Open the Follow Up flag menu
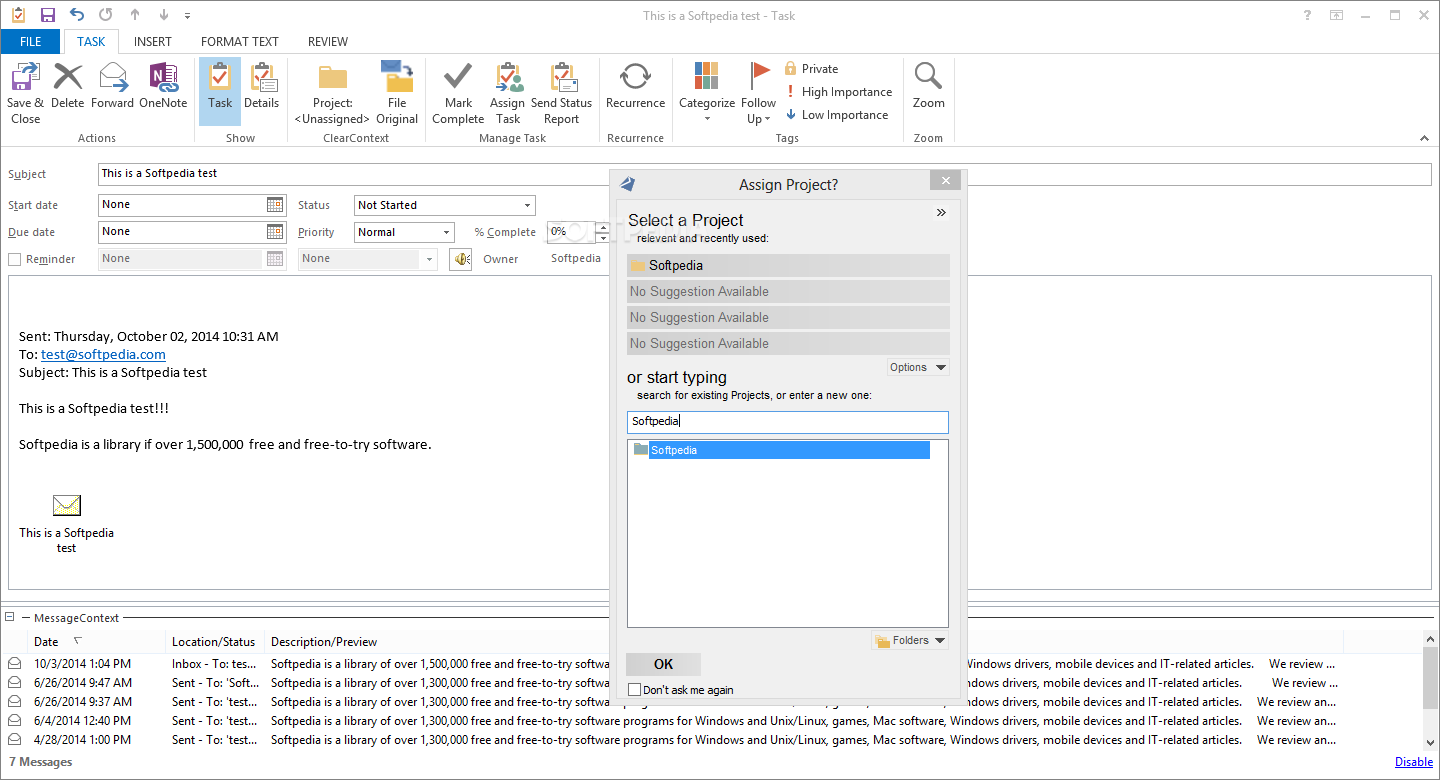Viewport: 1440px width, 780px height. point(759,92)
